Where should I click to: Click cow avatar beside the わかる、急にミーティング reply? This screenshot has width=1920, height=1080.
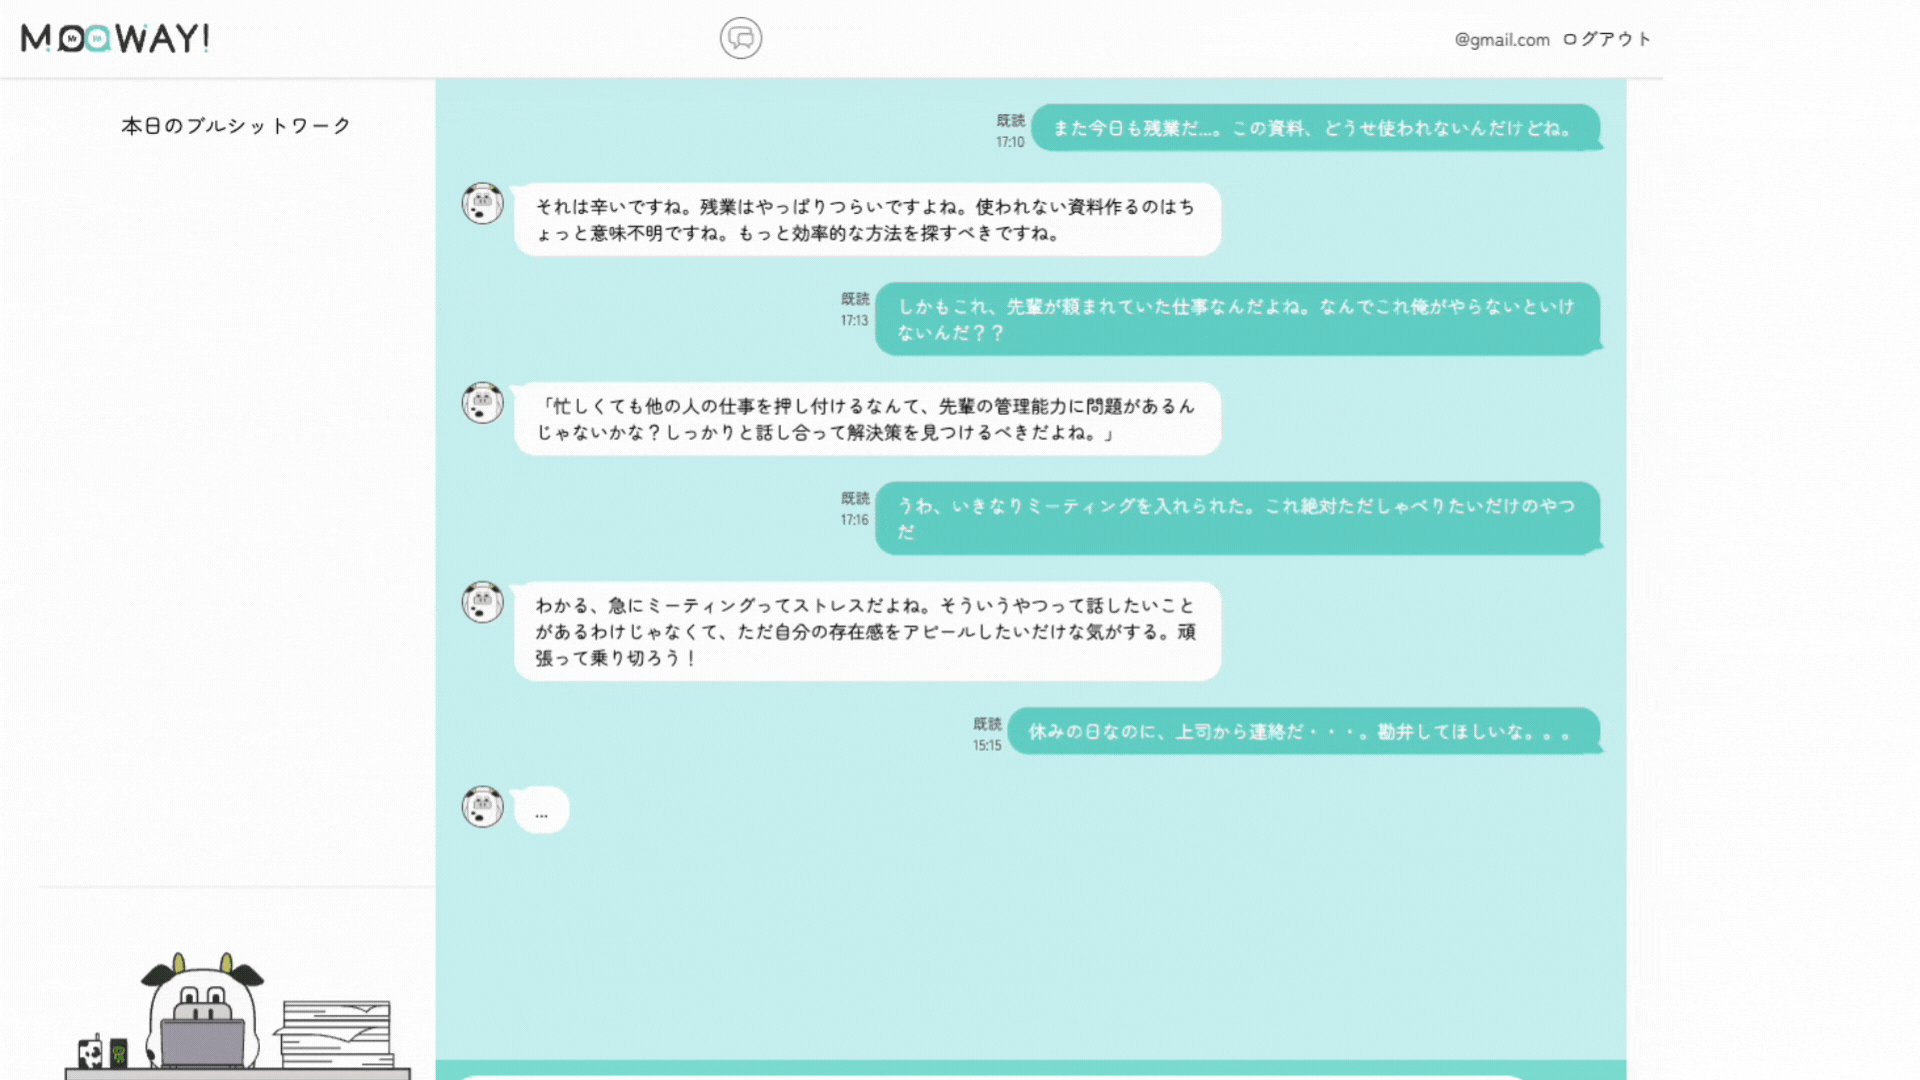[x=482, y=602]
